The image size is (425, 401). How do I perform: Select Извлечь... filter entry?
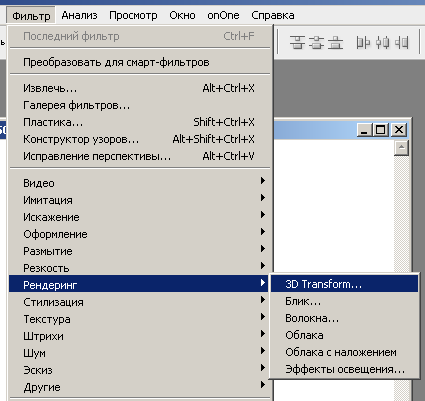click(x=140, y=88)
